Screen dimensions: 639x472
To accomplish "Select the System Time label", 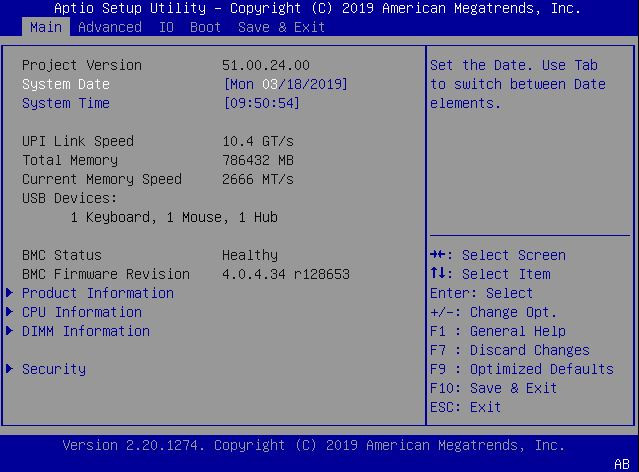I will (66, 103).
